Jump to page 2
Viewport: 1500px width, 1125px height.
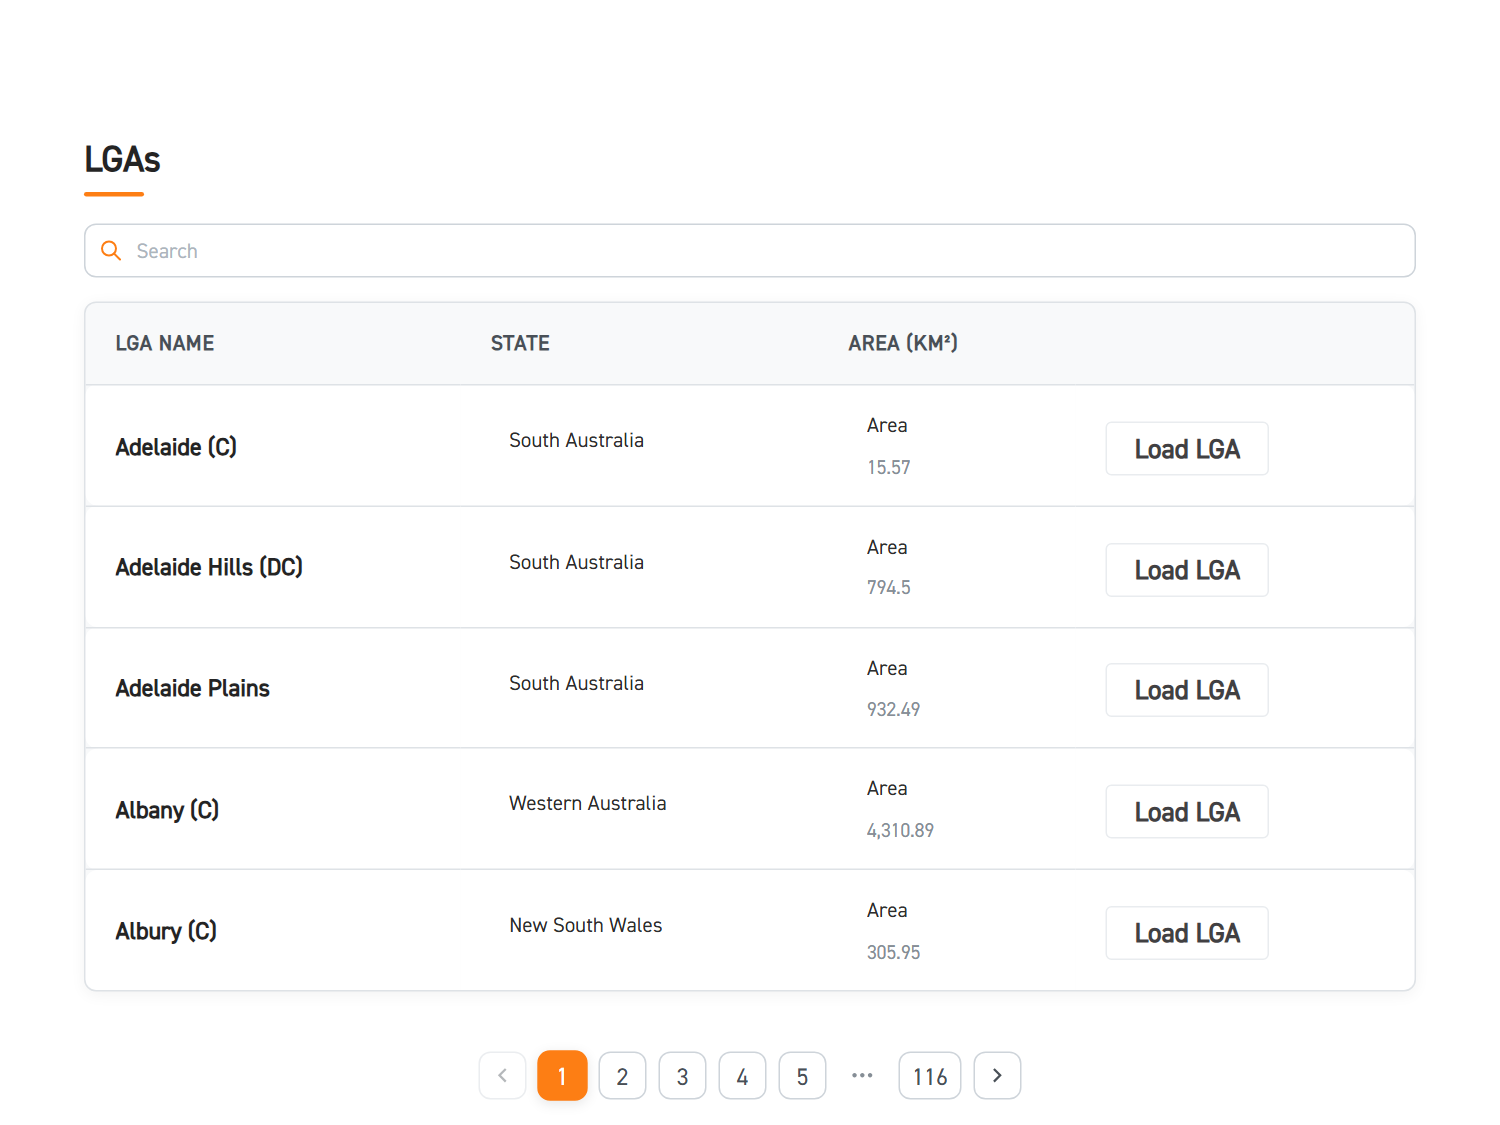[x=622, y=1076]
